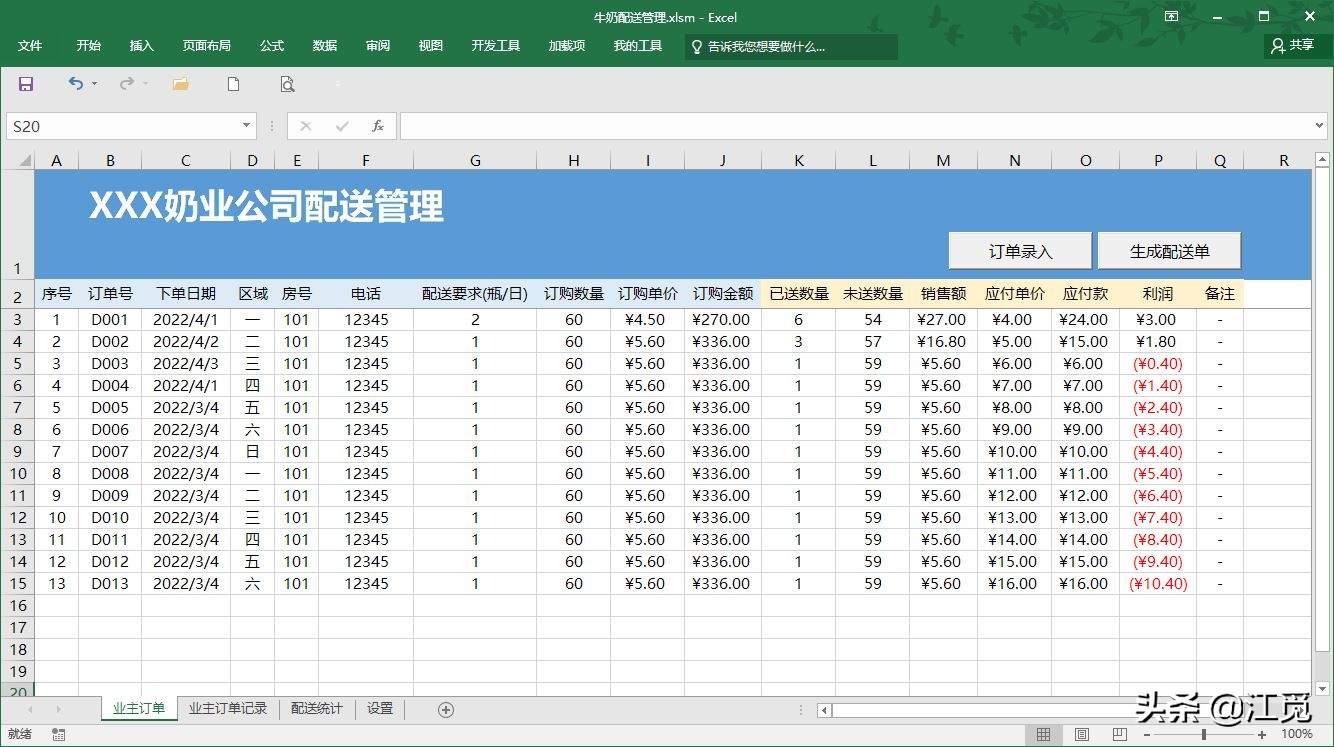Open the 开始 ribbon tab

(x=88, y=46)
